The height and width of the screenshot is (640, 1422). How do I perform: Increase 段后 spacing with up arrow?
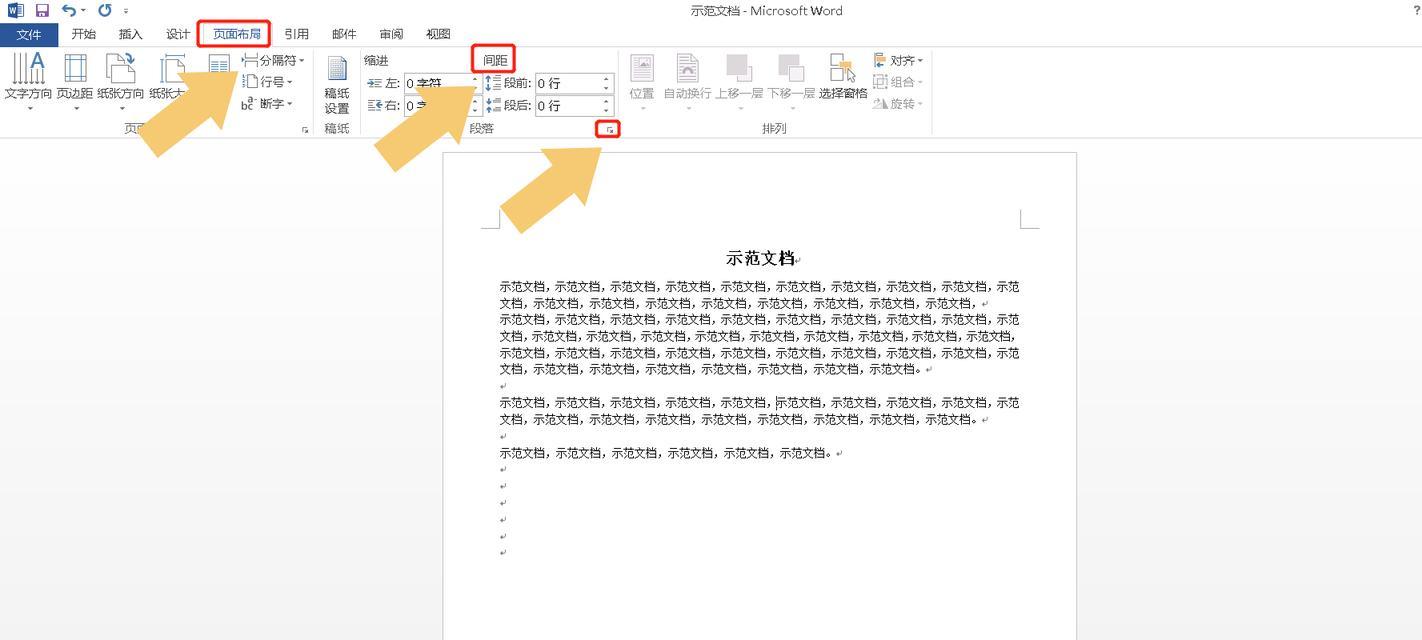click(x=606, y=101)
